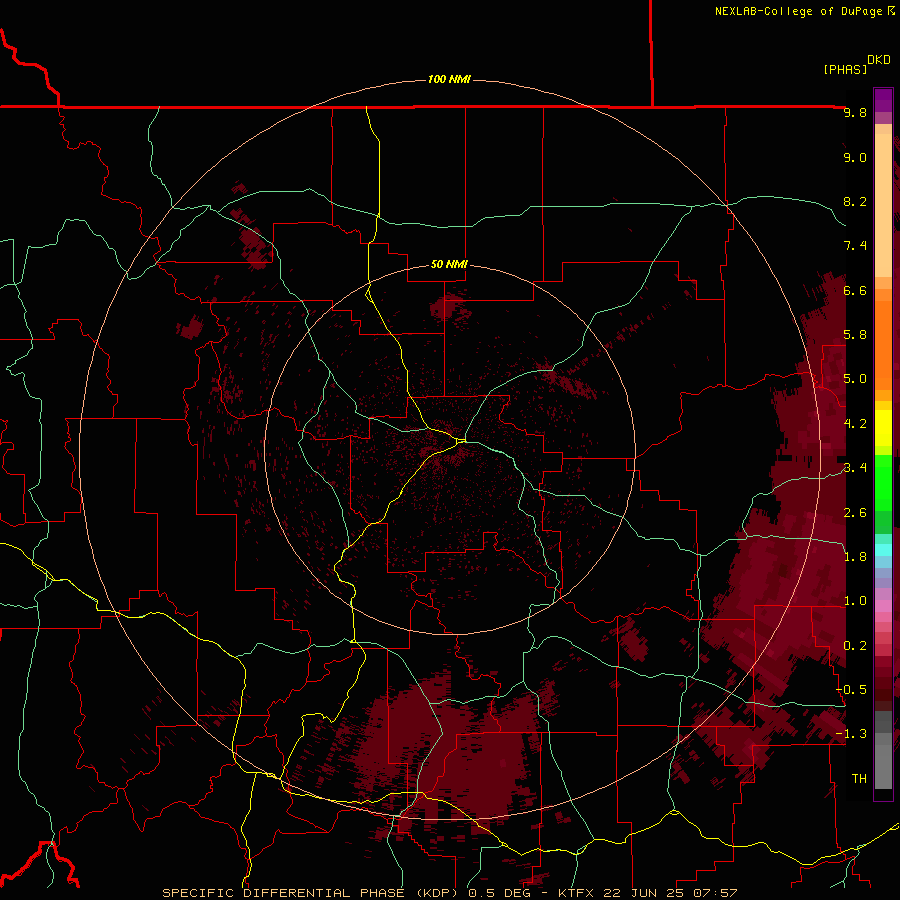Click the legend value '9.8'

pyautogui.click(x=855, y=112)
